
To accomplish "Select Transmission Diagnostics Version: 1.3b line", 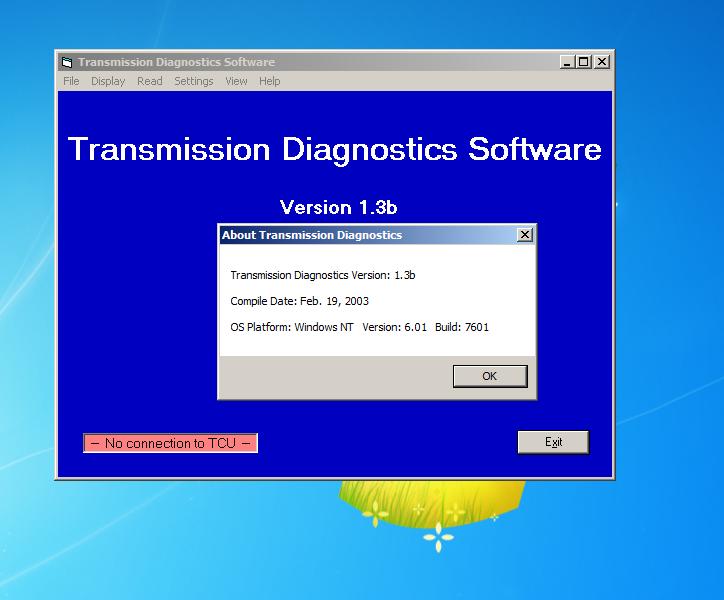I will (x=323, y=275).
